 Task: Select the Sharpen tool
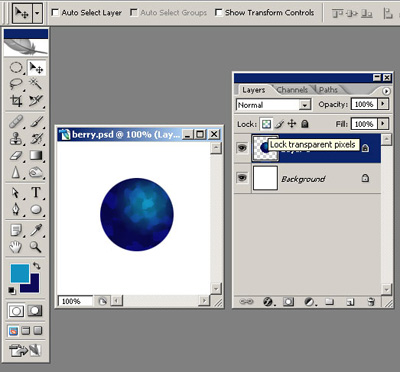[x=16, y=173]
